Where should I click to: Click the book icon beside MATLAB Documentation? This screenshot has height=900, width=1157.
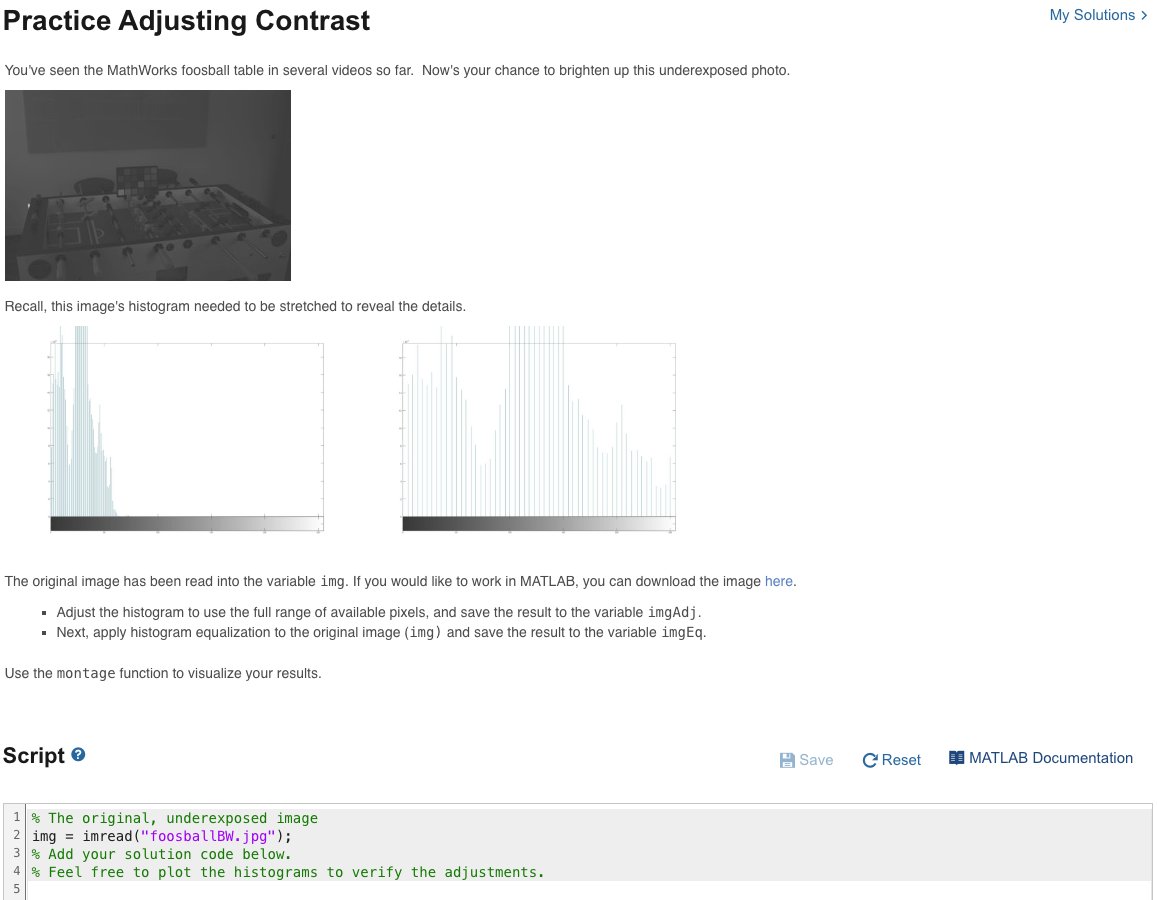point(957,758)
